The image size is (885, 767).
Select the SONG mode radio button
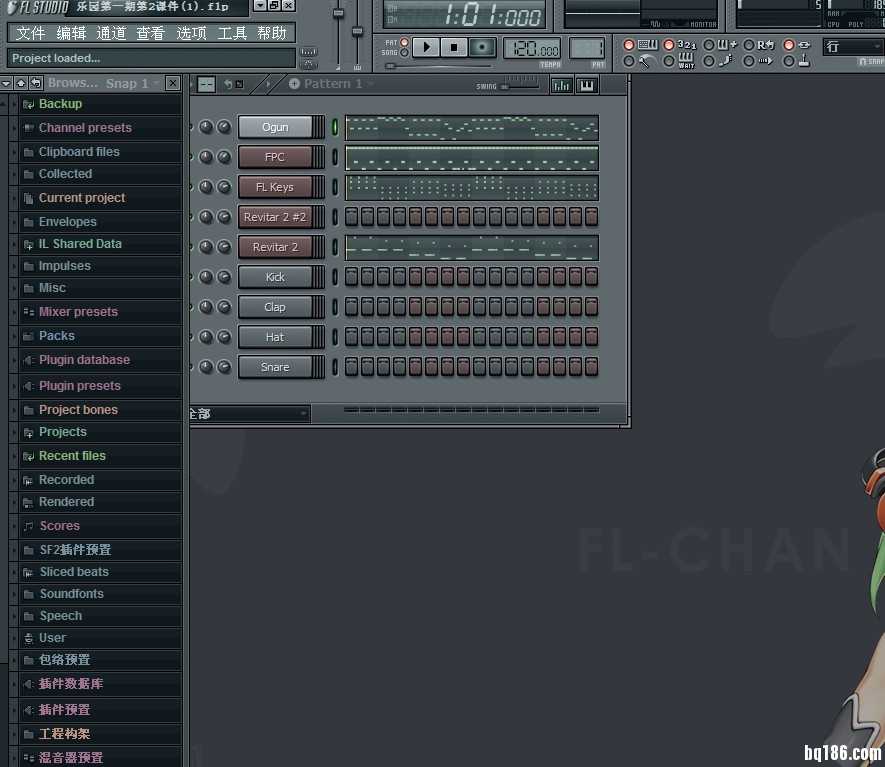(404, 52)
